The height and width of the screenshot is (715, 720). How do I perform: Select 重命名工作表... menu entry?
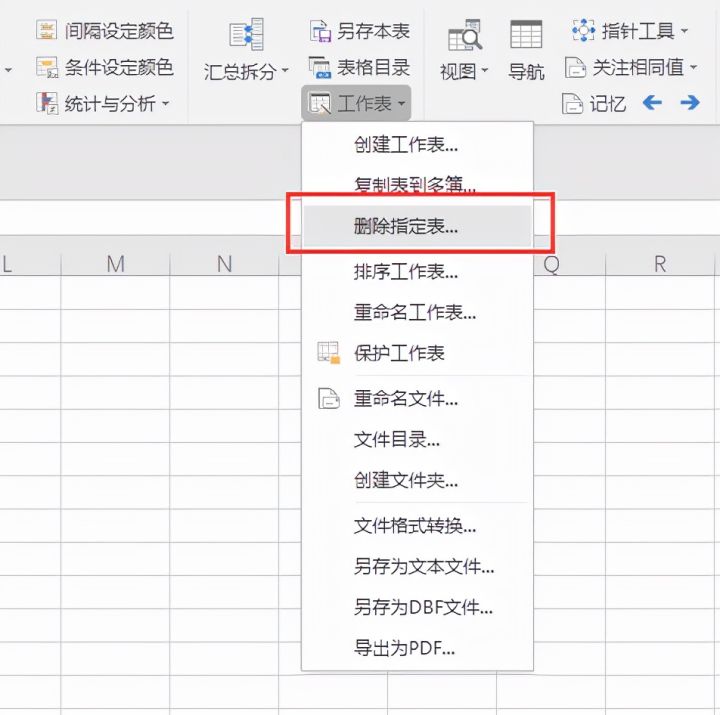pyautogui.click(x=417, y=312)
